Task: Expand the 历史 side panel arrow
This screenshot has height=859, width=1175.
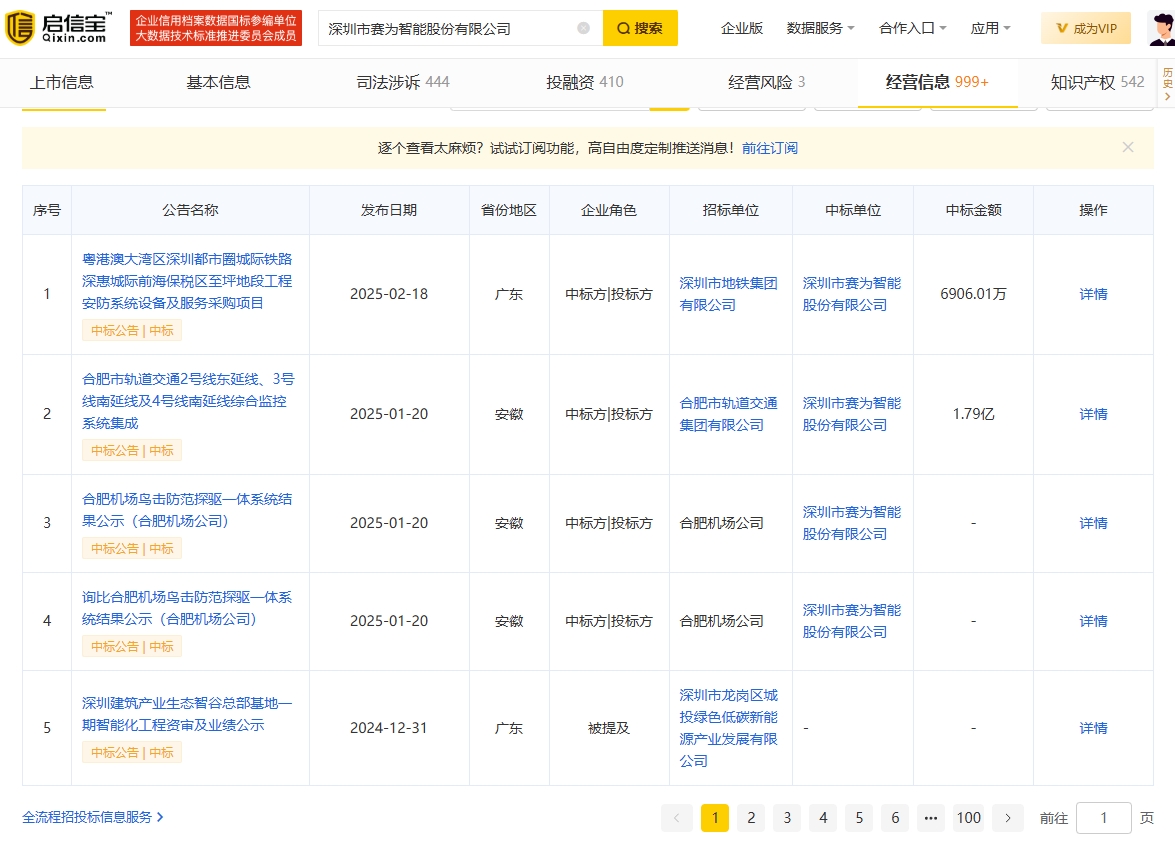Action: pos(1167,97)
